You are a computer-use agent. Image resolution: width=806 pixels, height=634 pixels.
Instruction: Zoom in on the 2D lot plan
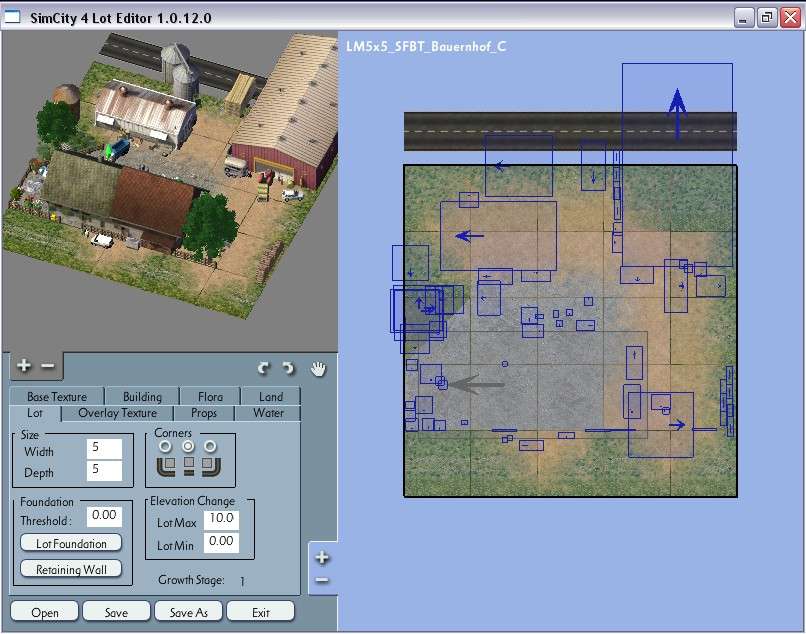click(x=322, y=557)
